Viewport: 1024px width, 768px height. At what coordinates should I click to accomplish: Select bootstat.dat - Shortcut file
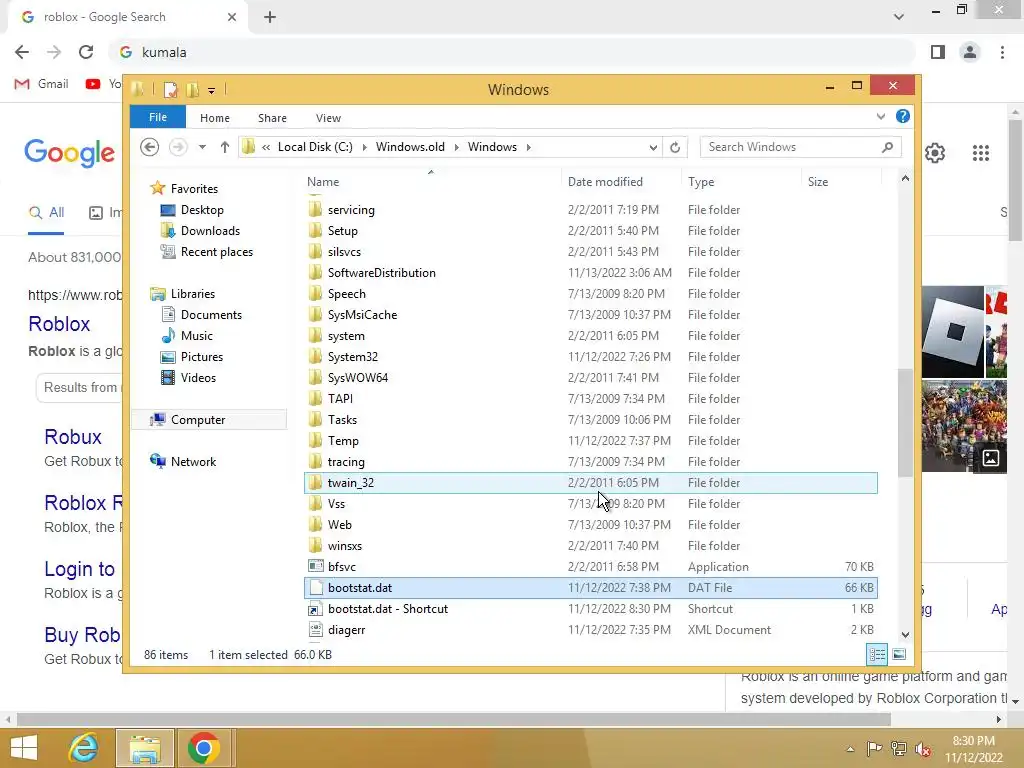coord(590,609)
